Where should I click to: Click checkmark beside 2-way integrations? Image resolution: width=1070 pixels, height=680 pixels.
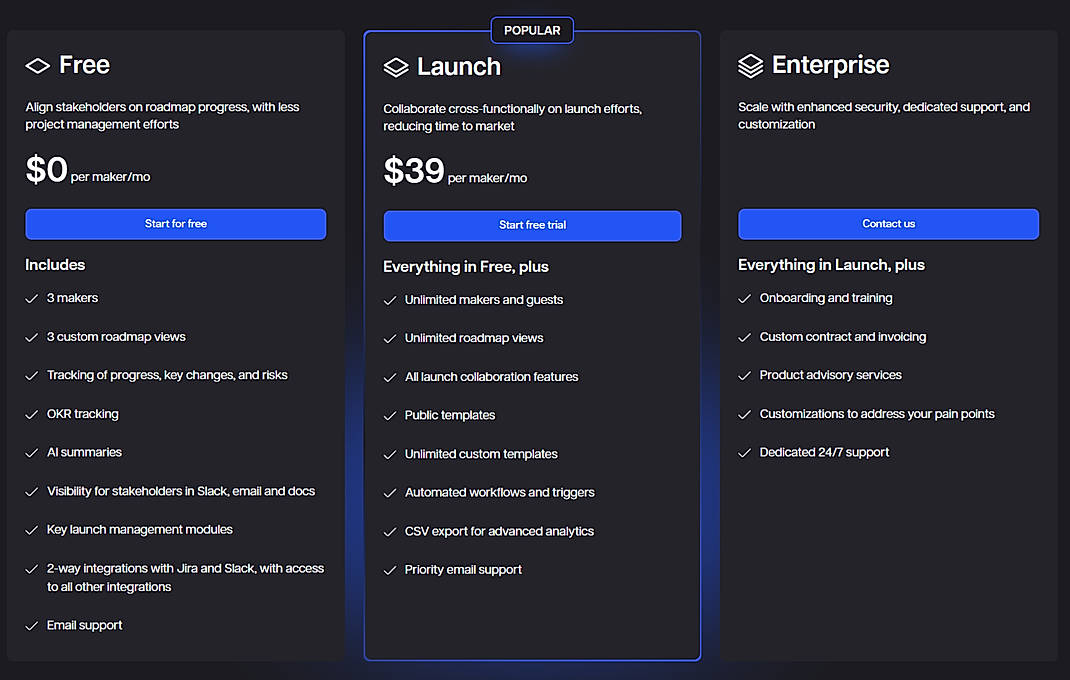pyautogui.click(x=31, y=569)
